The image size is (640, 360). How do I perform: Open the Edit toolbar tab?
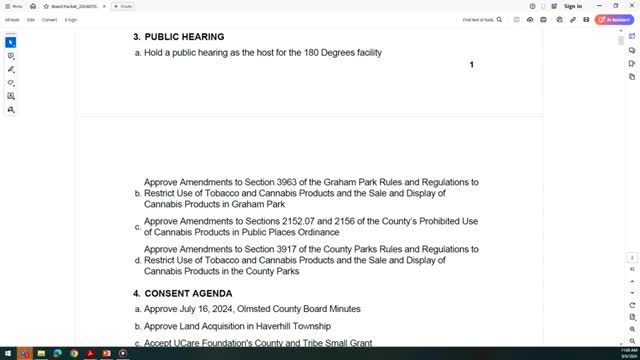point(31,20)
